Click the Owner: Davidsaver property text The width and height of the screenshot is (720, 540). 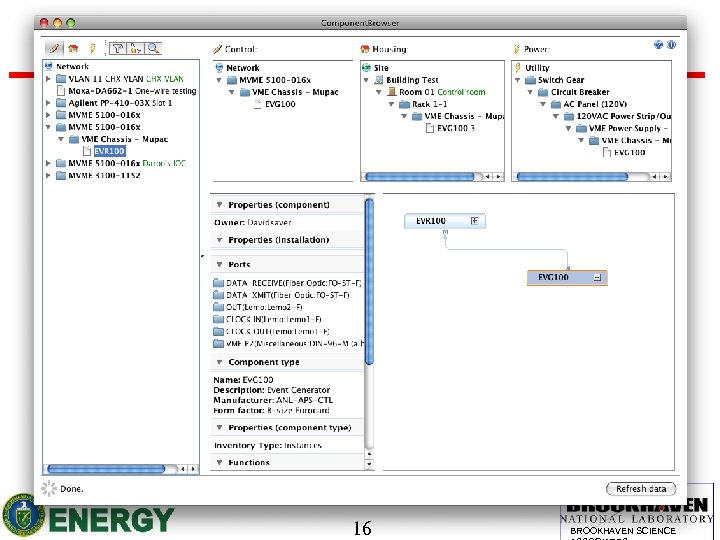253,222
